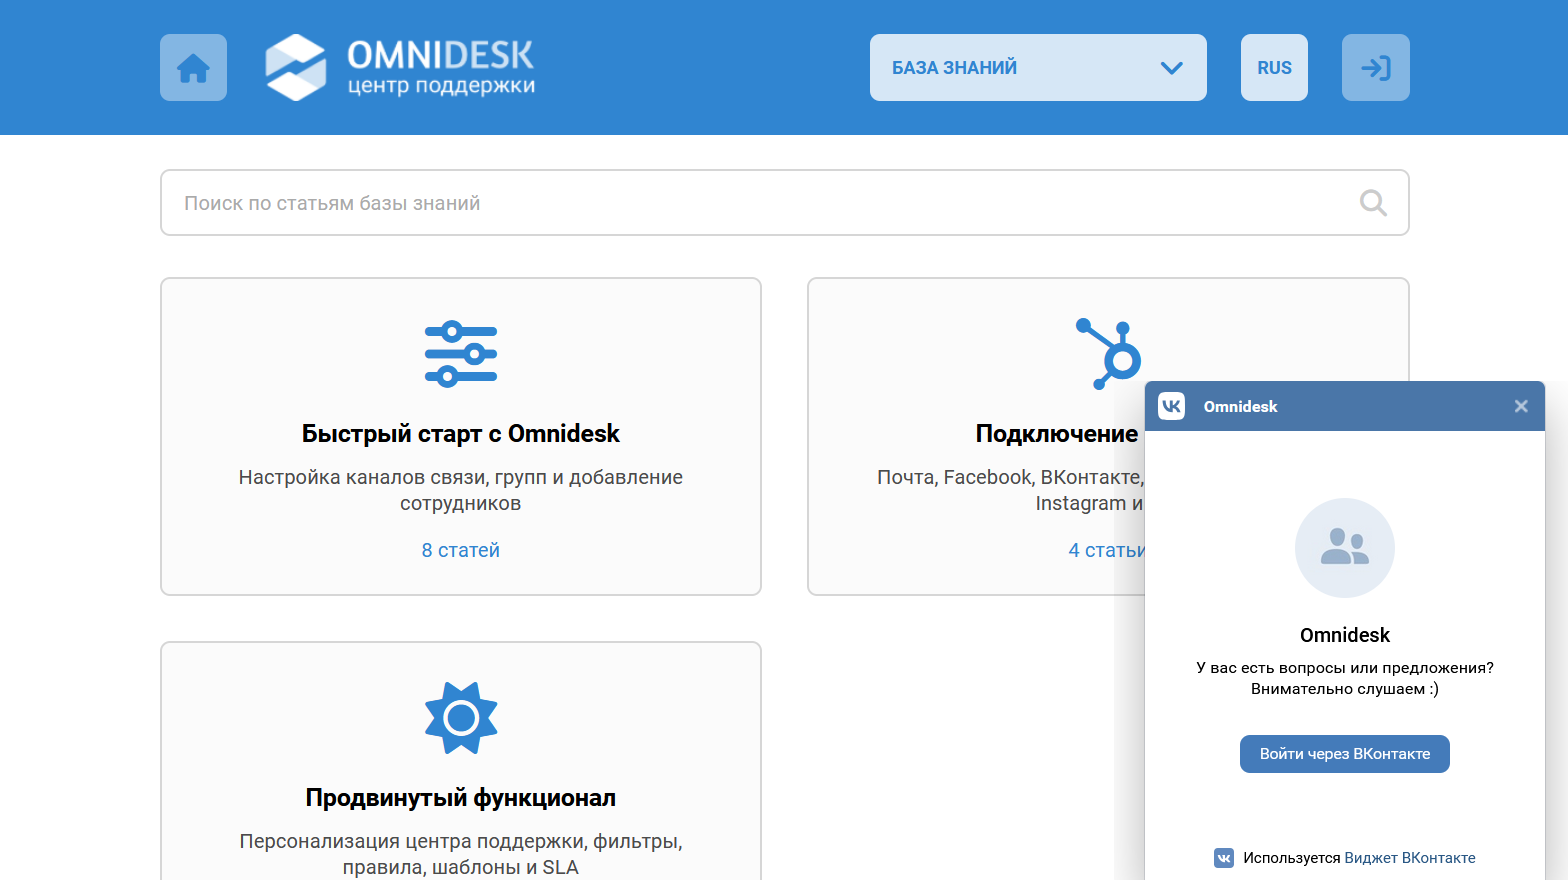1568x880 pixels.
Task: Click the Omnidesk title in widget header
Action: (x=1240, y=406)
